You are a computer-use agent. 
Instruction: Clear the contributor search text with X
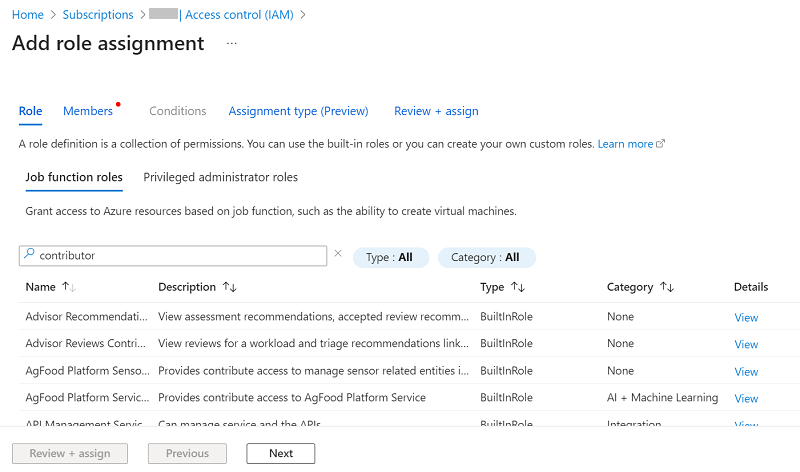tap(338, 254)
